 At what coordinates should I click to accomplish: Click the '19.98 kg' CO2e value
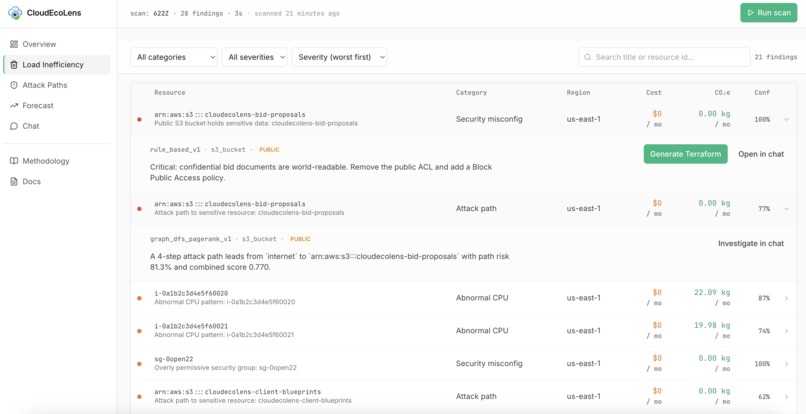[x=712, y=326]
